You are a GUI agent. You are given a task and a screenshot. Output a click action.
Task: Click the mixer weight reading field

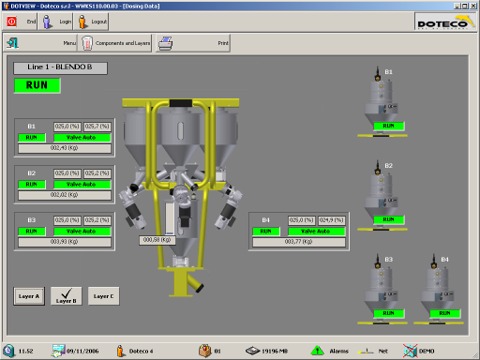pos(157,240)
